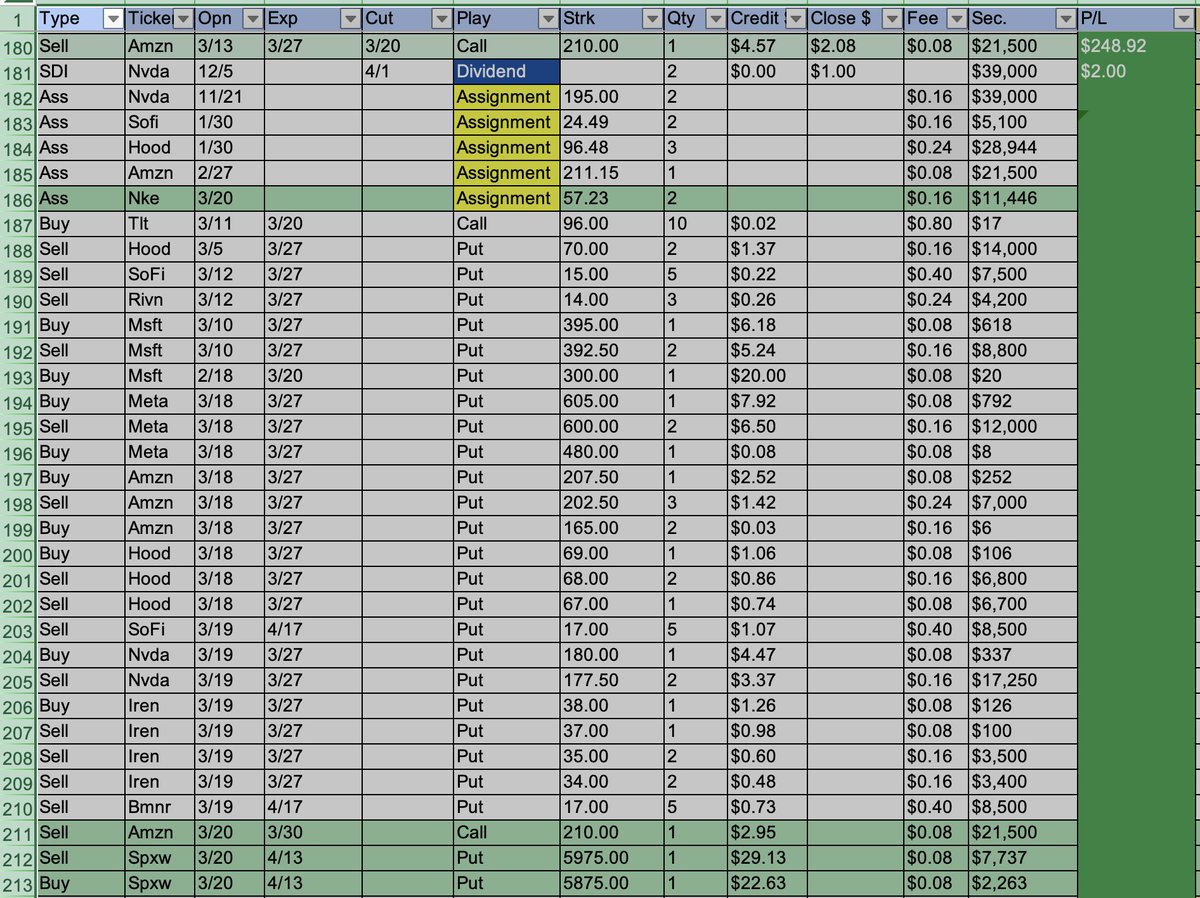Select expiry cell 4/13 in row 212
Screen dimensions: 1200x898
click(313, 858)
